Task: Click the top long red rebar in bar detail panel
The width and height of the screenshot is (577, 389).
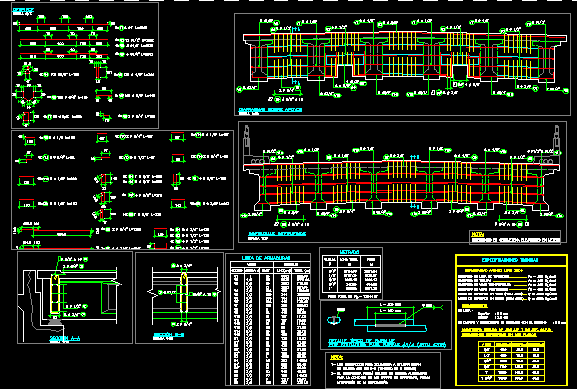Action: [63, 25]
